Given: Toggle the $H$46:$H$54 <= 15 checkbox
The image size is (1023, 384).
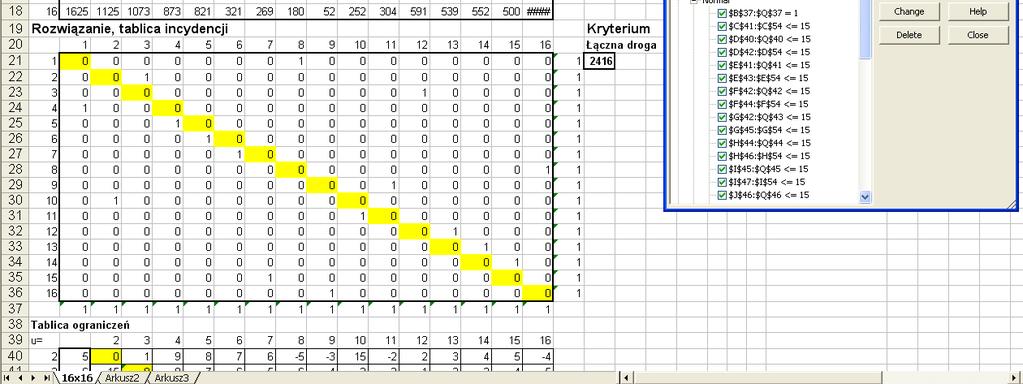Looking at the screenshot, I should (x=722, y=156).
